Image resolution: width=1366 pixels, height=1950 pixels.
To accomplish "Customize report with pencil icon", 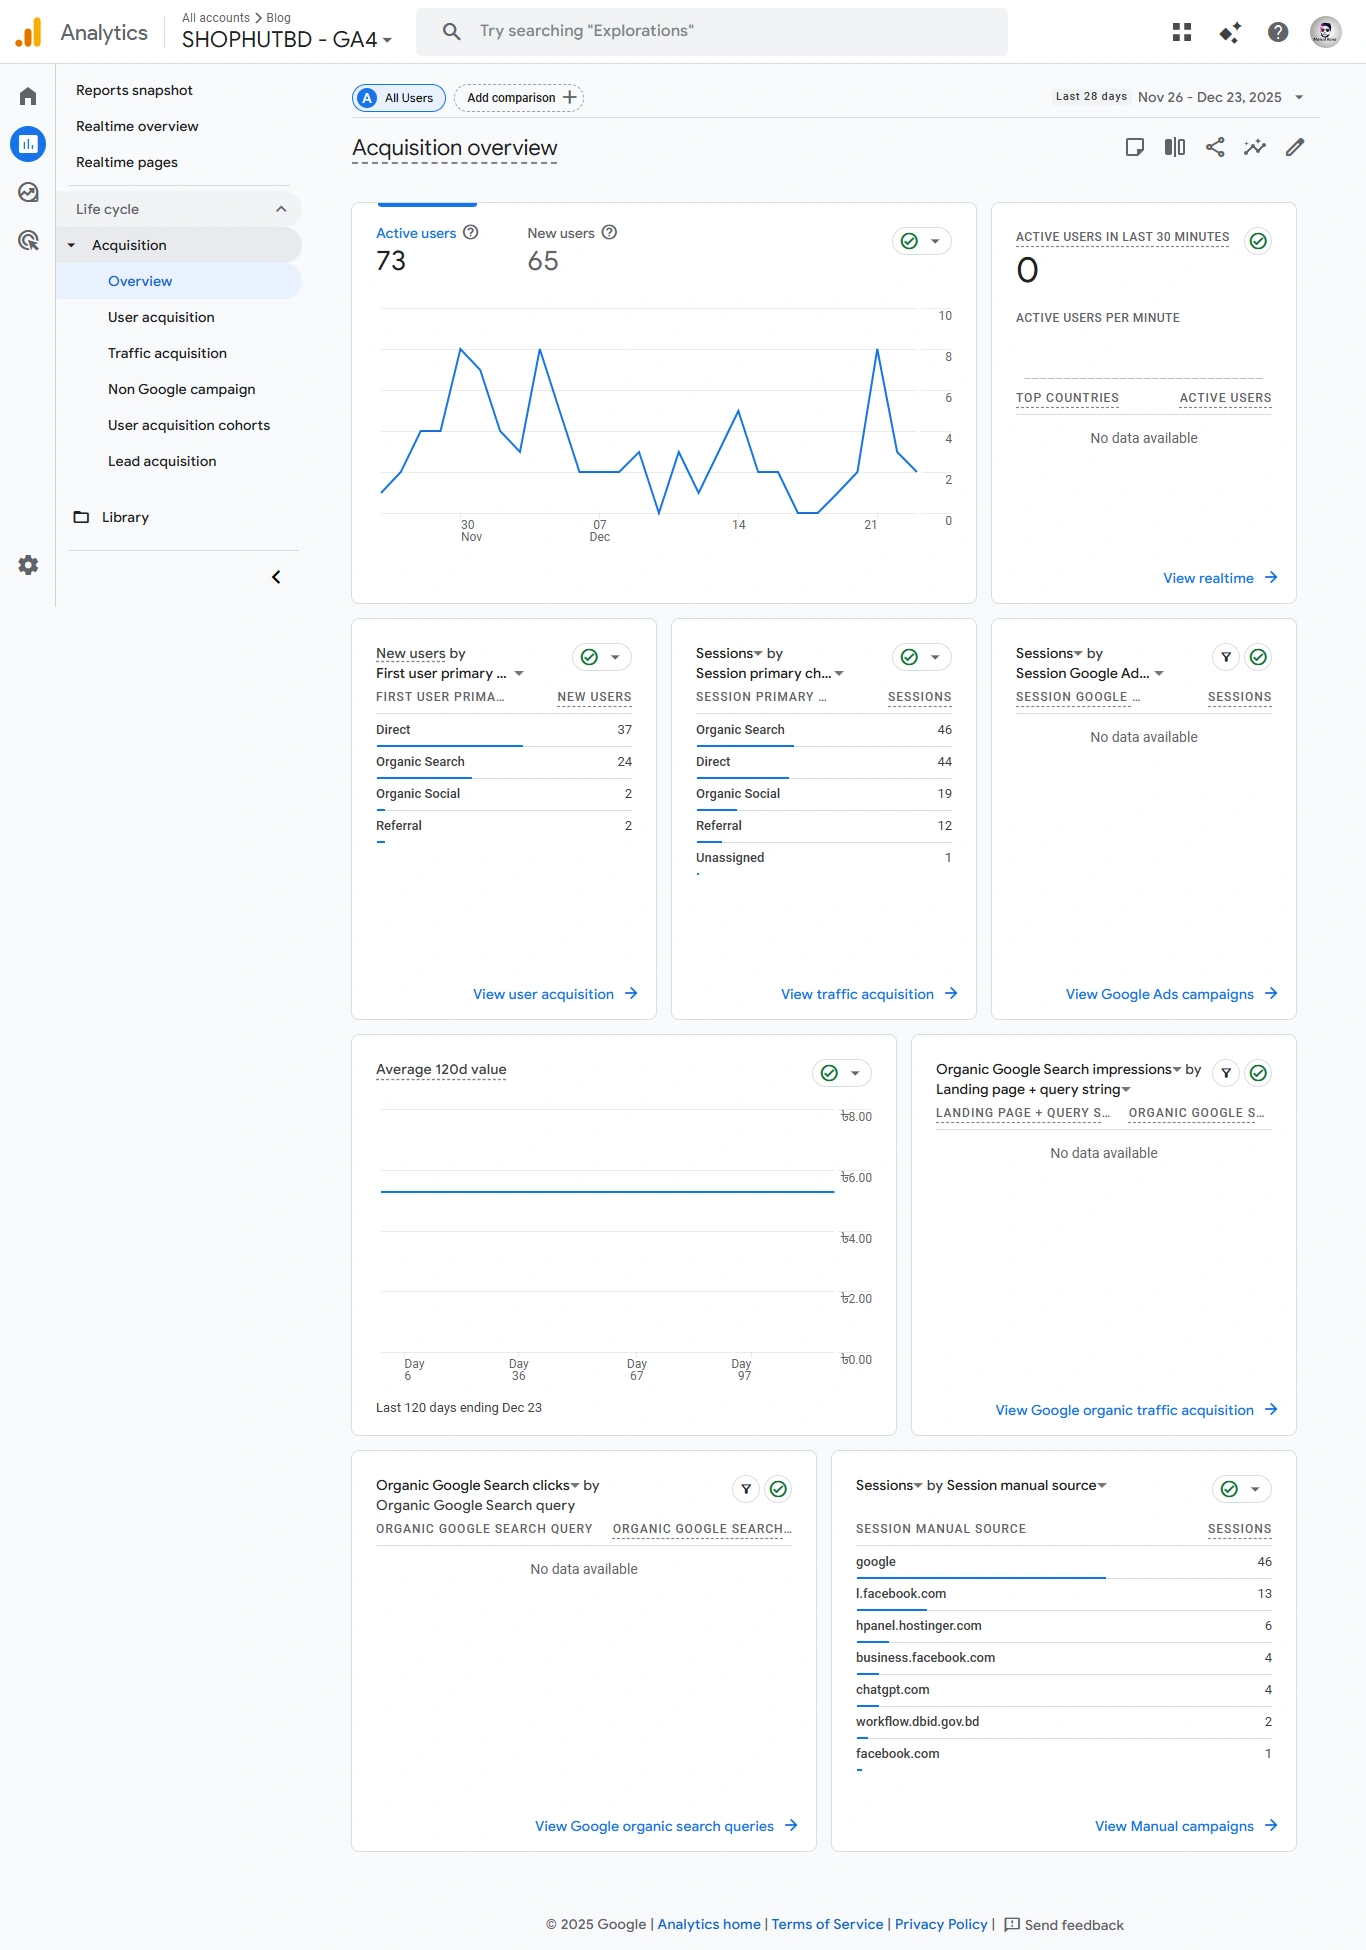I will point(1295,147).
